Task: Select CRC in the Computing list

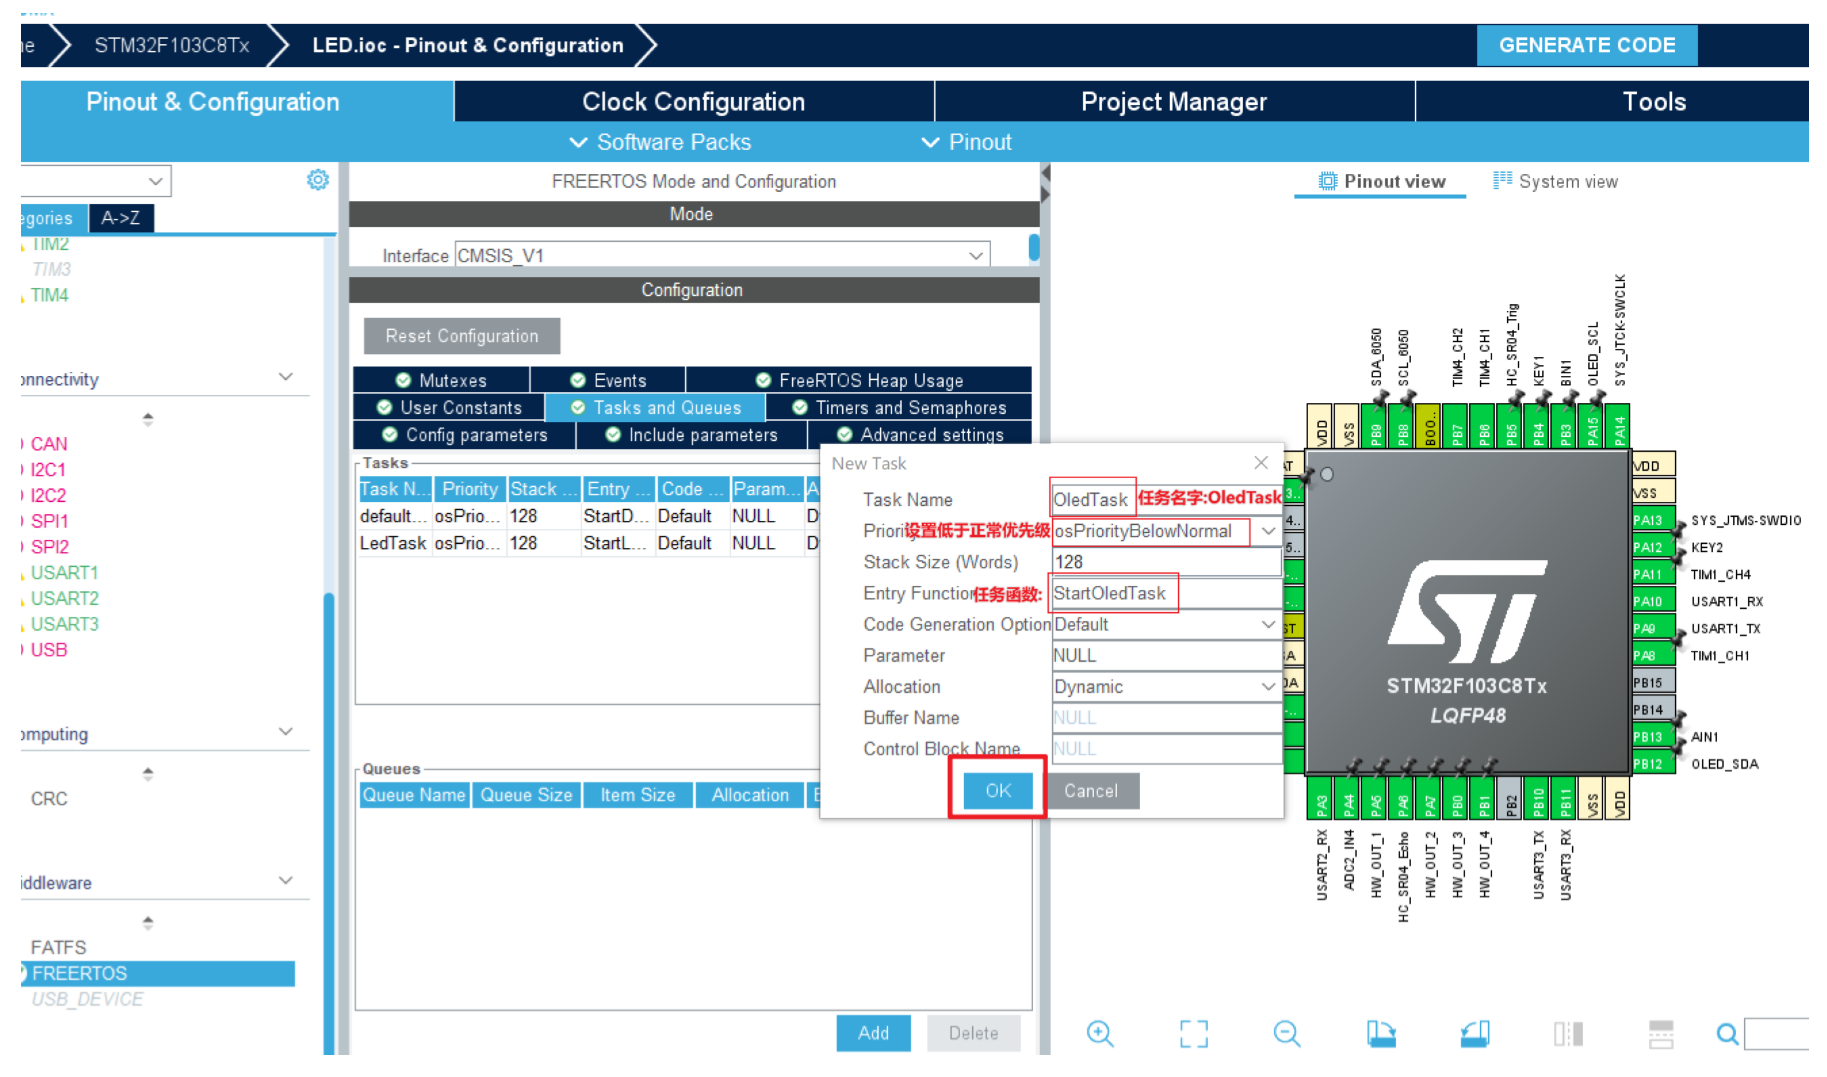Action: 49,799
